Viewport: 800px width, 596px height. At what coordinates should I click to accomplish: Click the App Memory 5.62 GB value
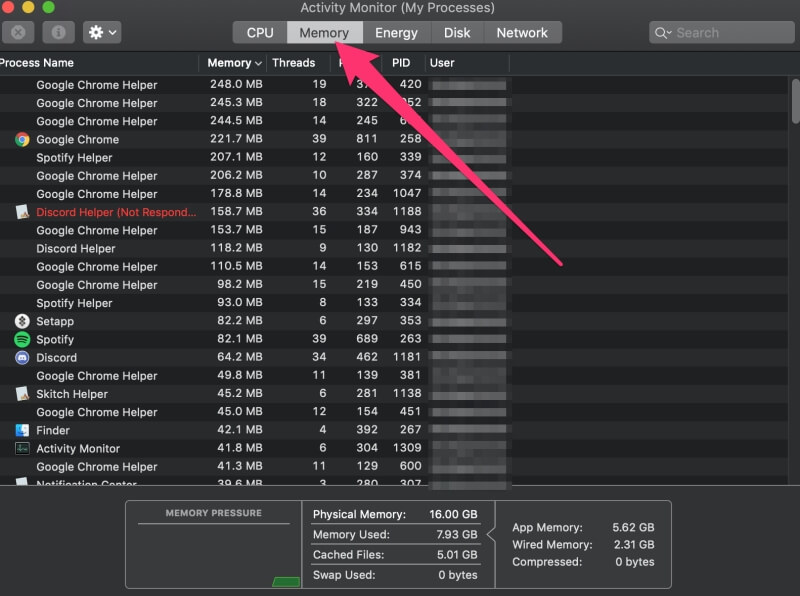[x=633, y=527]
